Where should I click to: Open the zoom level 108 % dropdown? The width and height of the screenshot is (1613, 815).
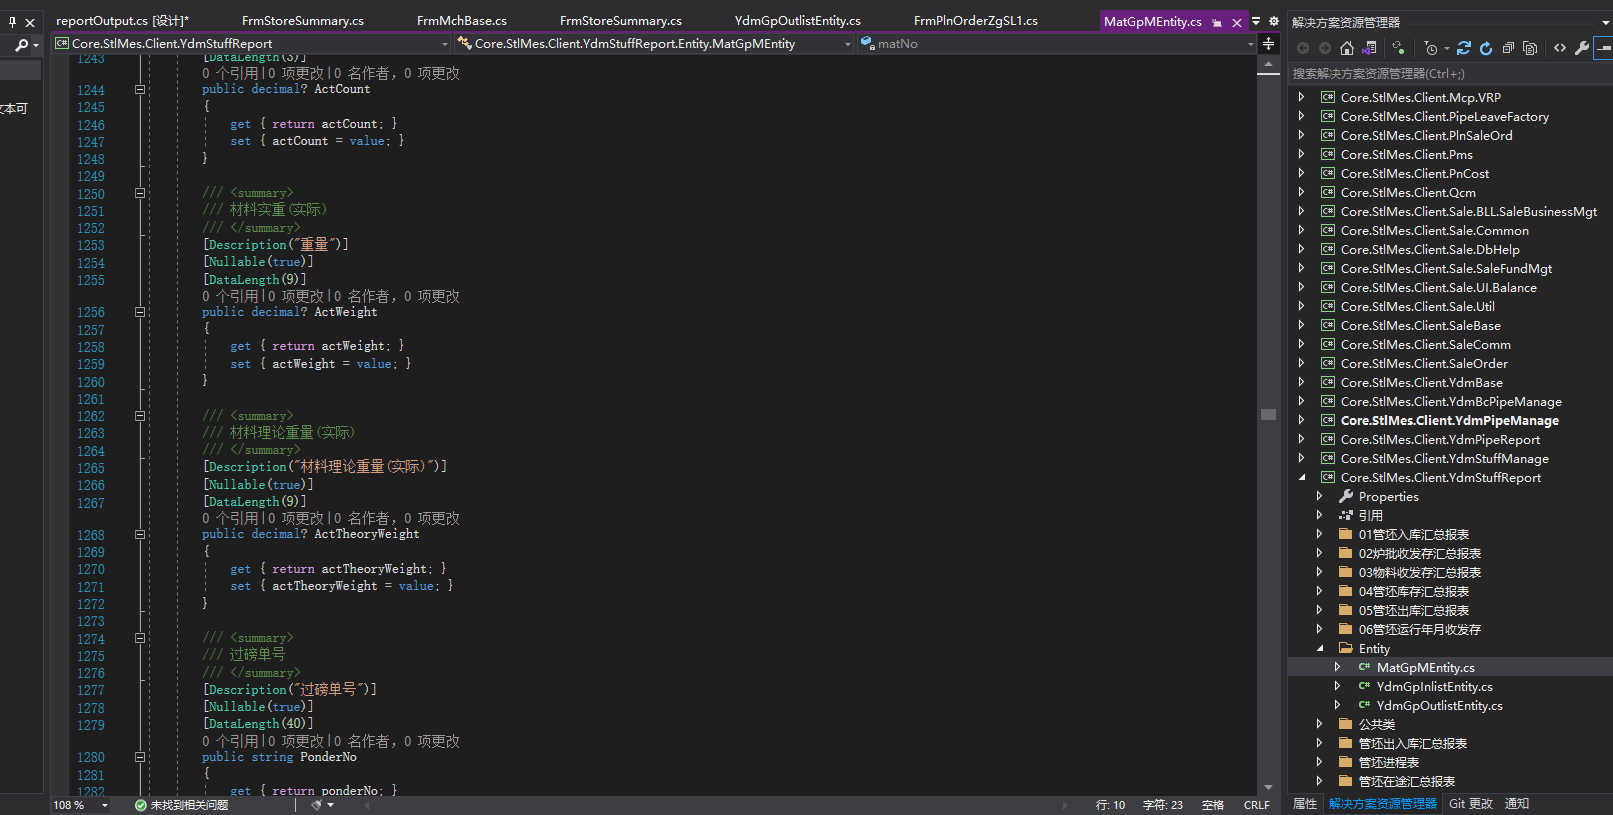click(105, 805)
